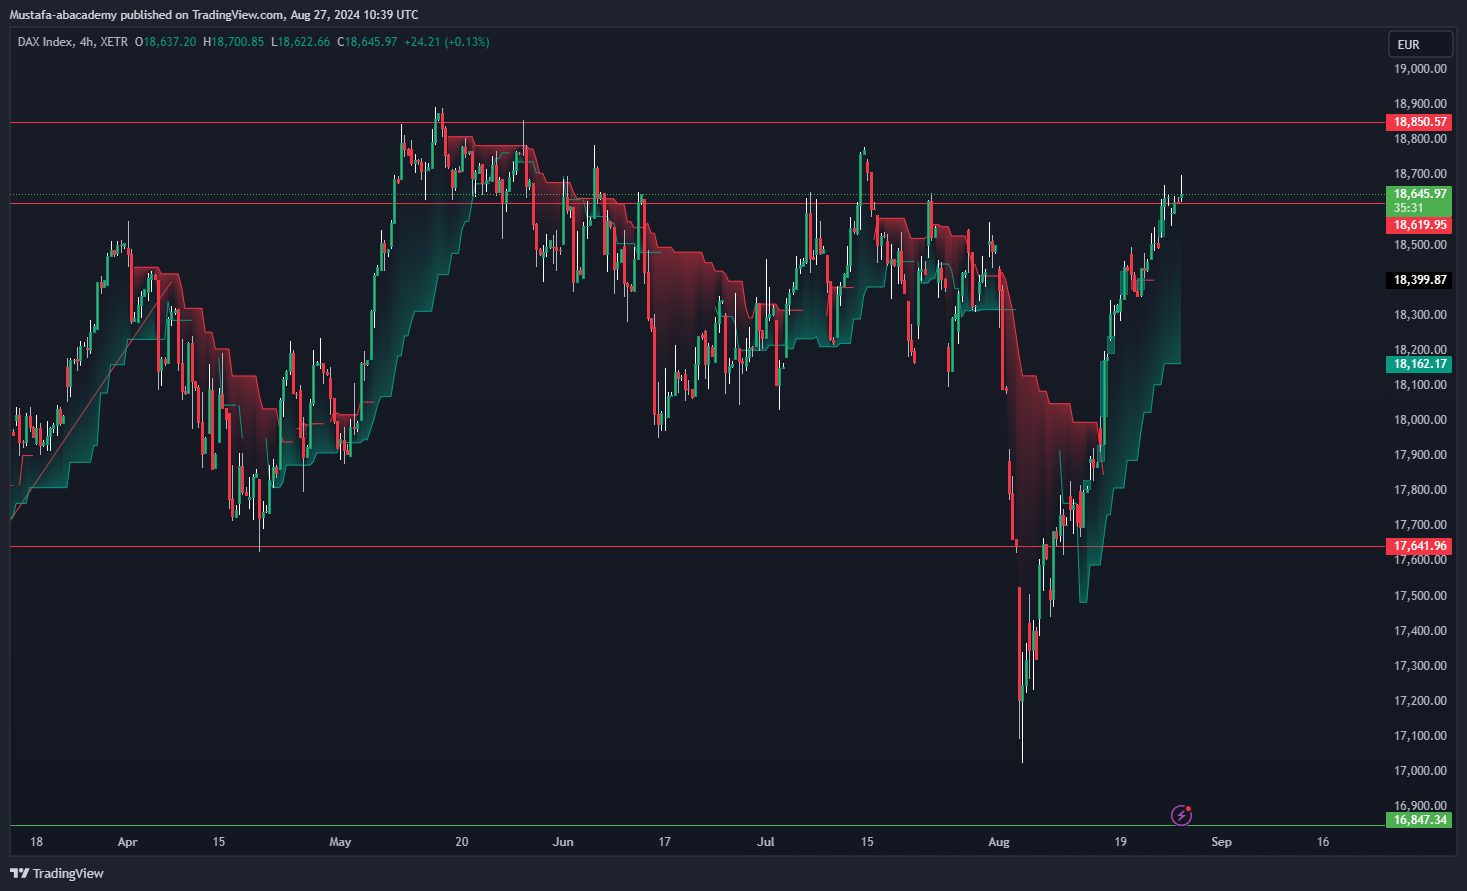
Task: Open the EUR currency selector
Action: (1419, 45)
